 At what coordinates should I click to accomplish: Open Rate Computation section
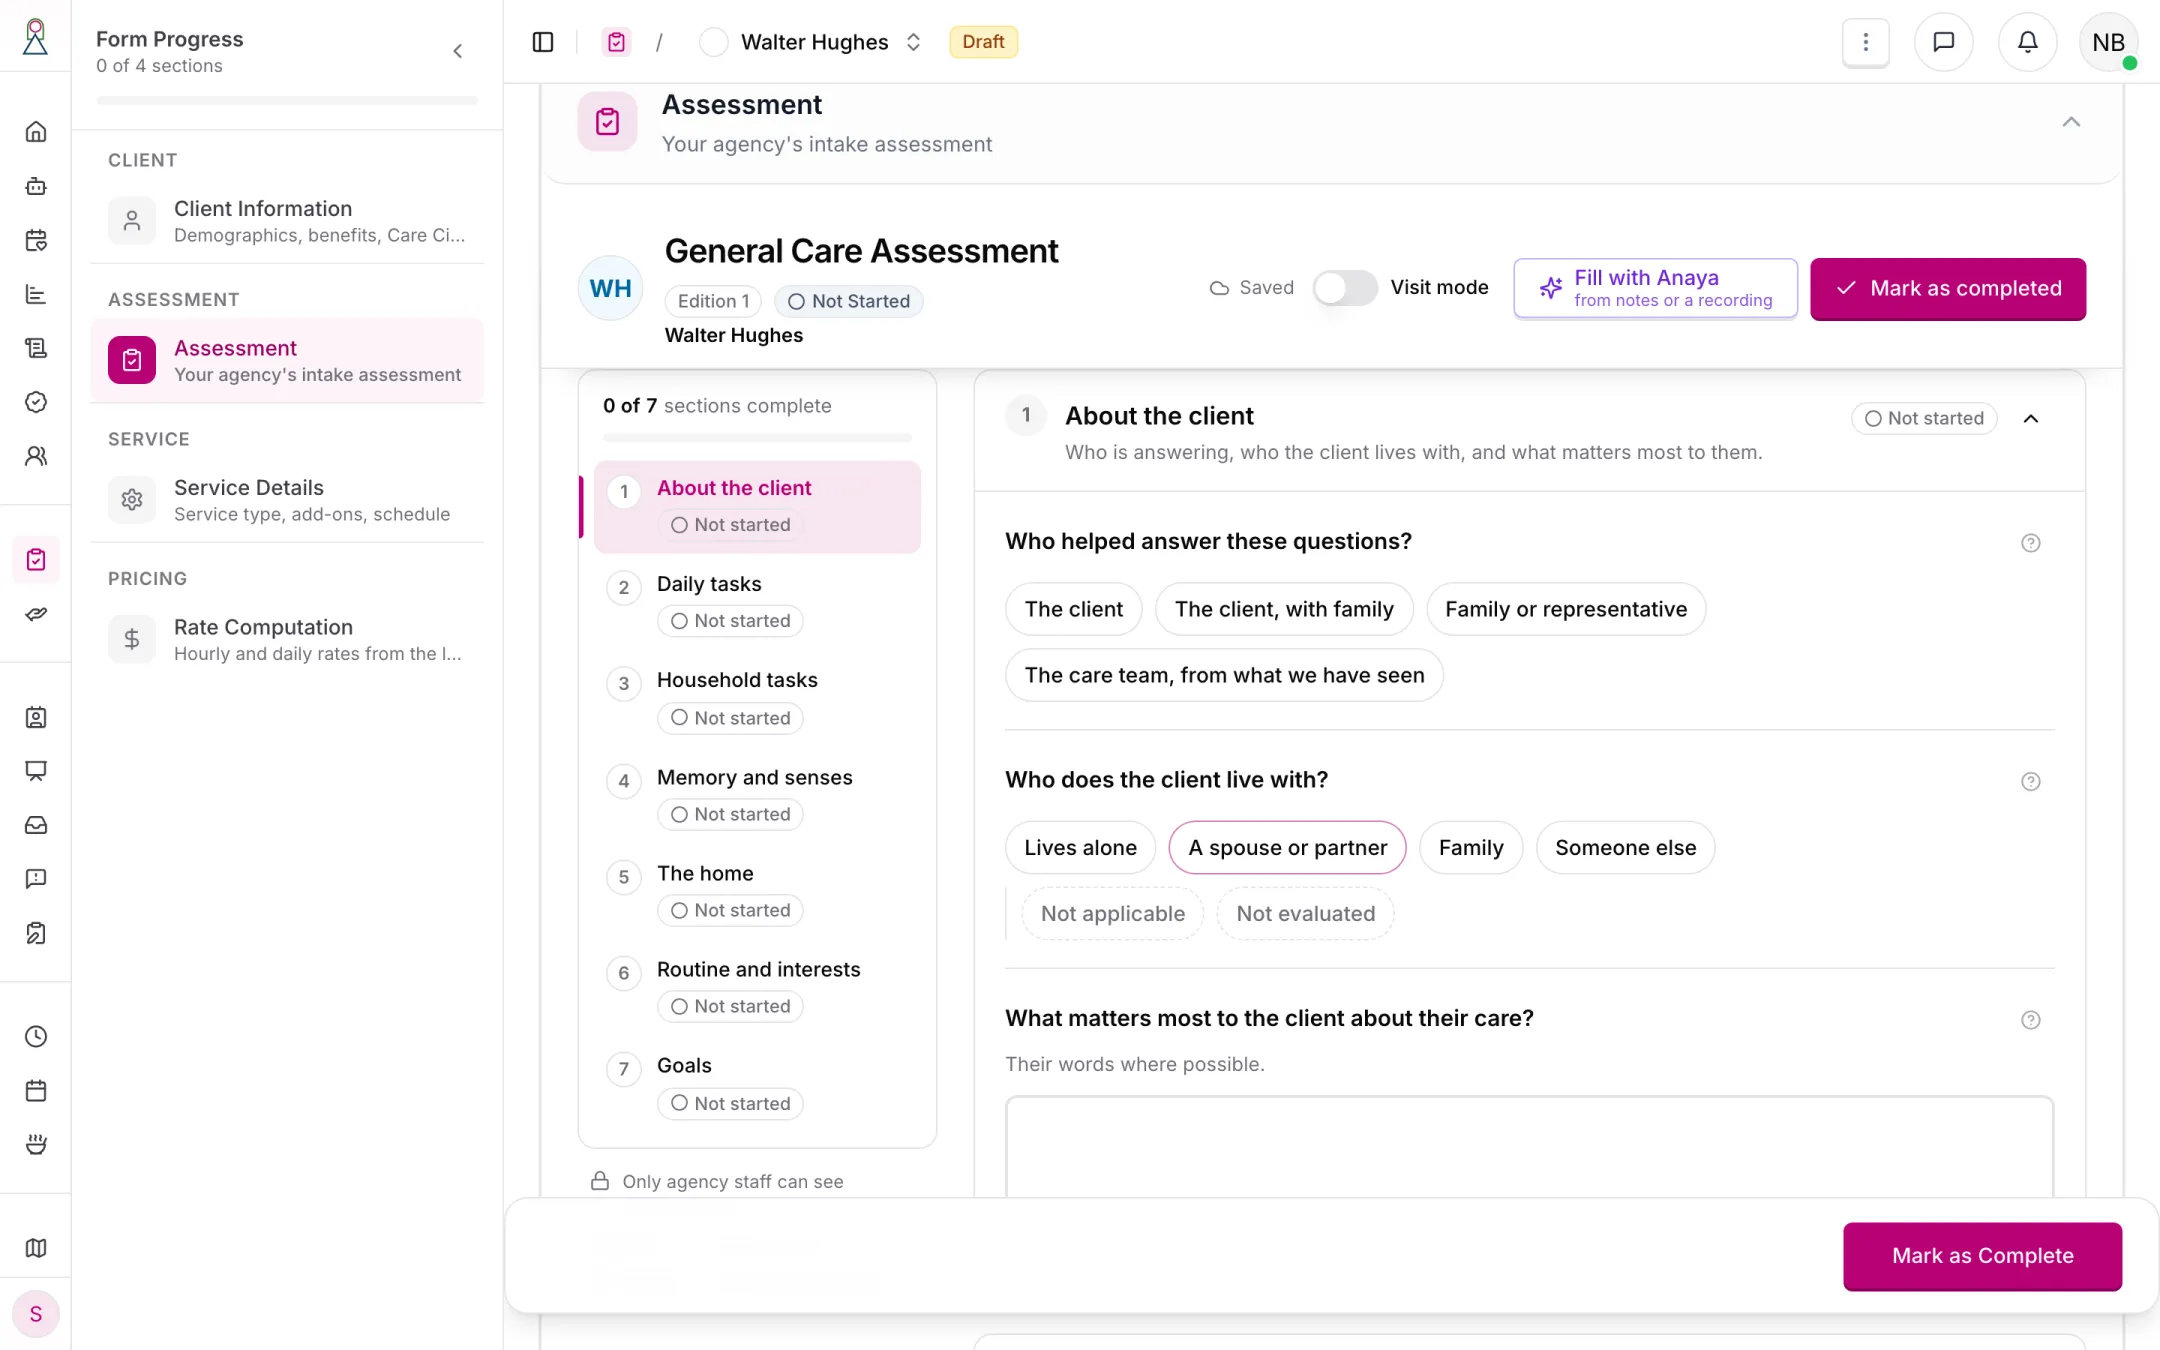pyautogui.click(x=287, y=639)
